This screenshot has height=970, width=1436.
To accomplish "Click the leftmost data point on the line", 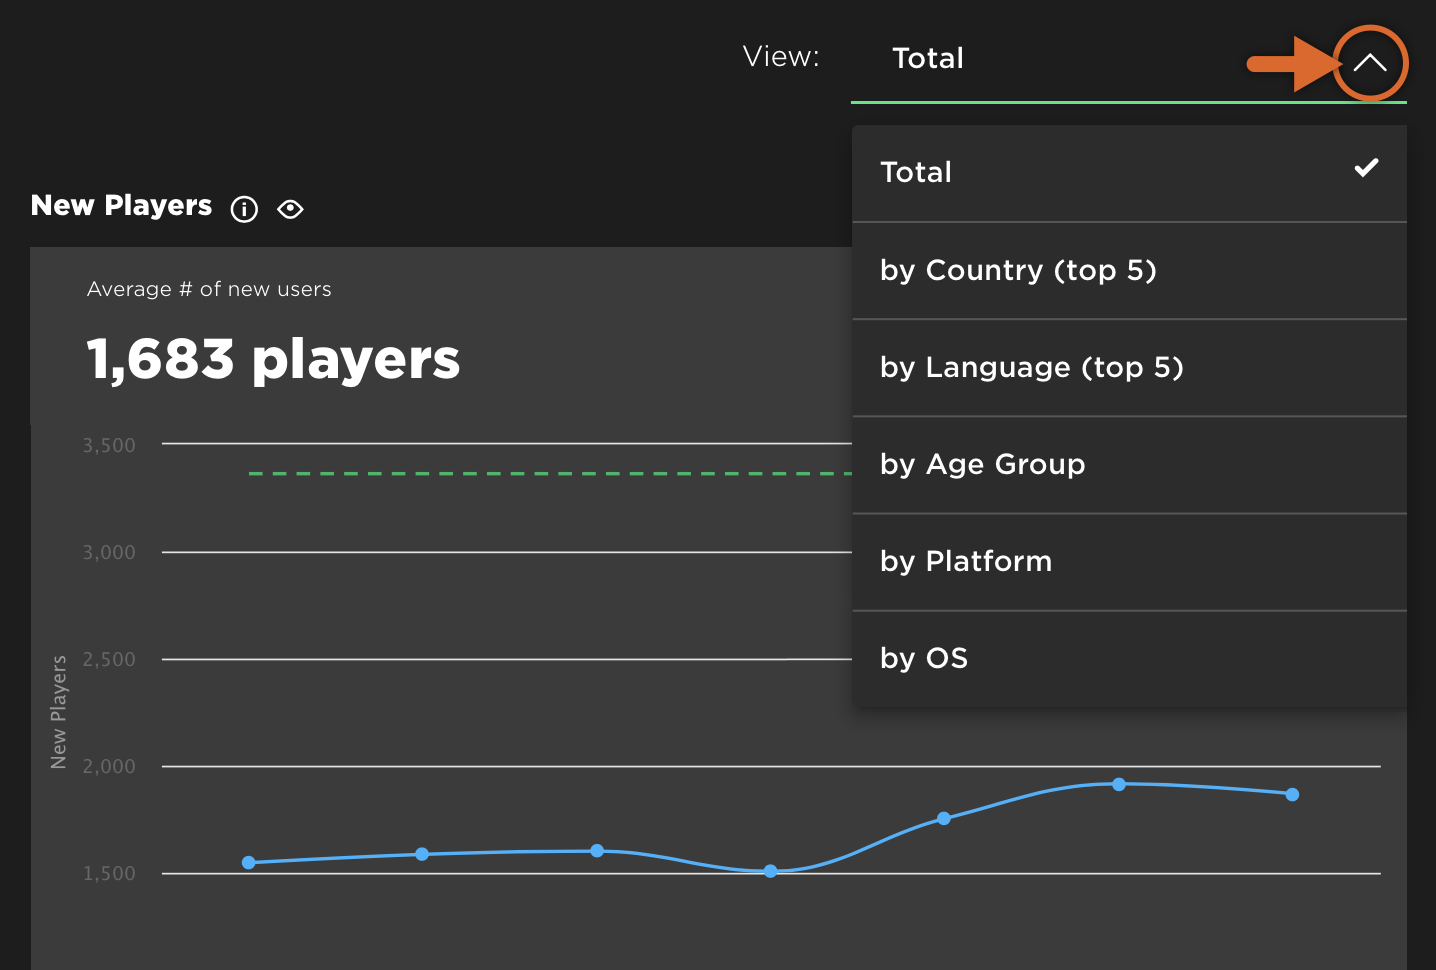I will point(249,862).
